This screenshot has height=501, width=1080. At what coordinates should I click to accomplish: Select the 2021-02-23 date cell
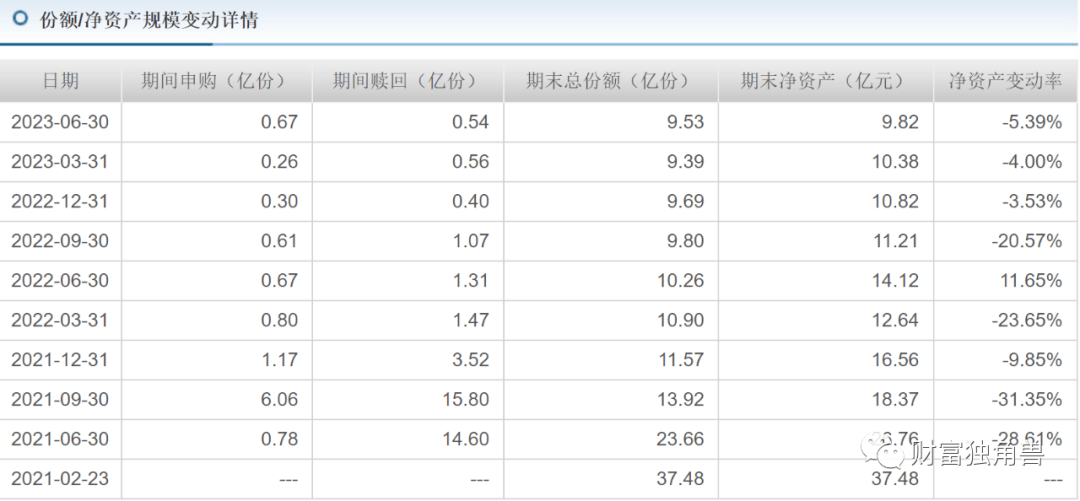tap(60, 479)
